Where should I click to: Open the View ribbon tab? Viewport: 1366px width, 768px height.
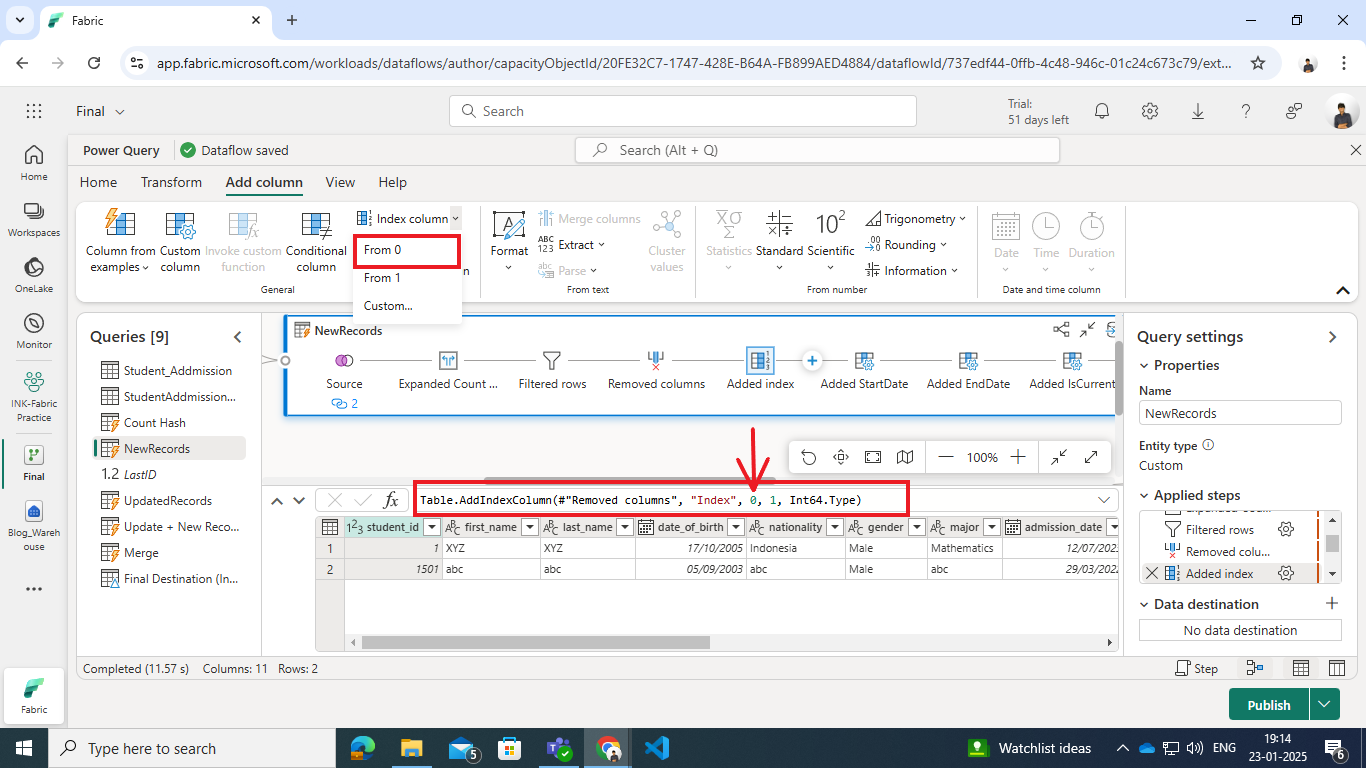(x=340, y=182)
